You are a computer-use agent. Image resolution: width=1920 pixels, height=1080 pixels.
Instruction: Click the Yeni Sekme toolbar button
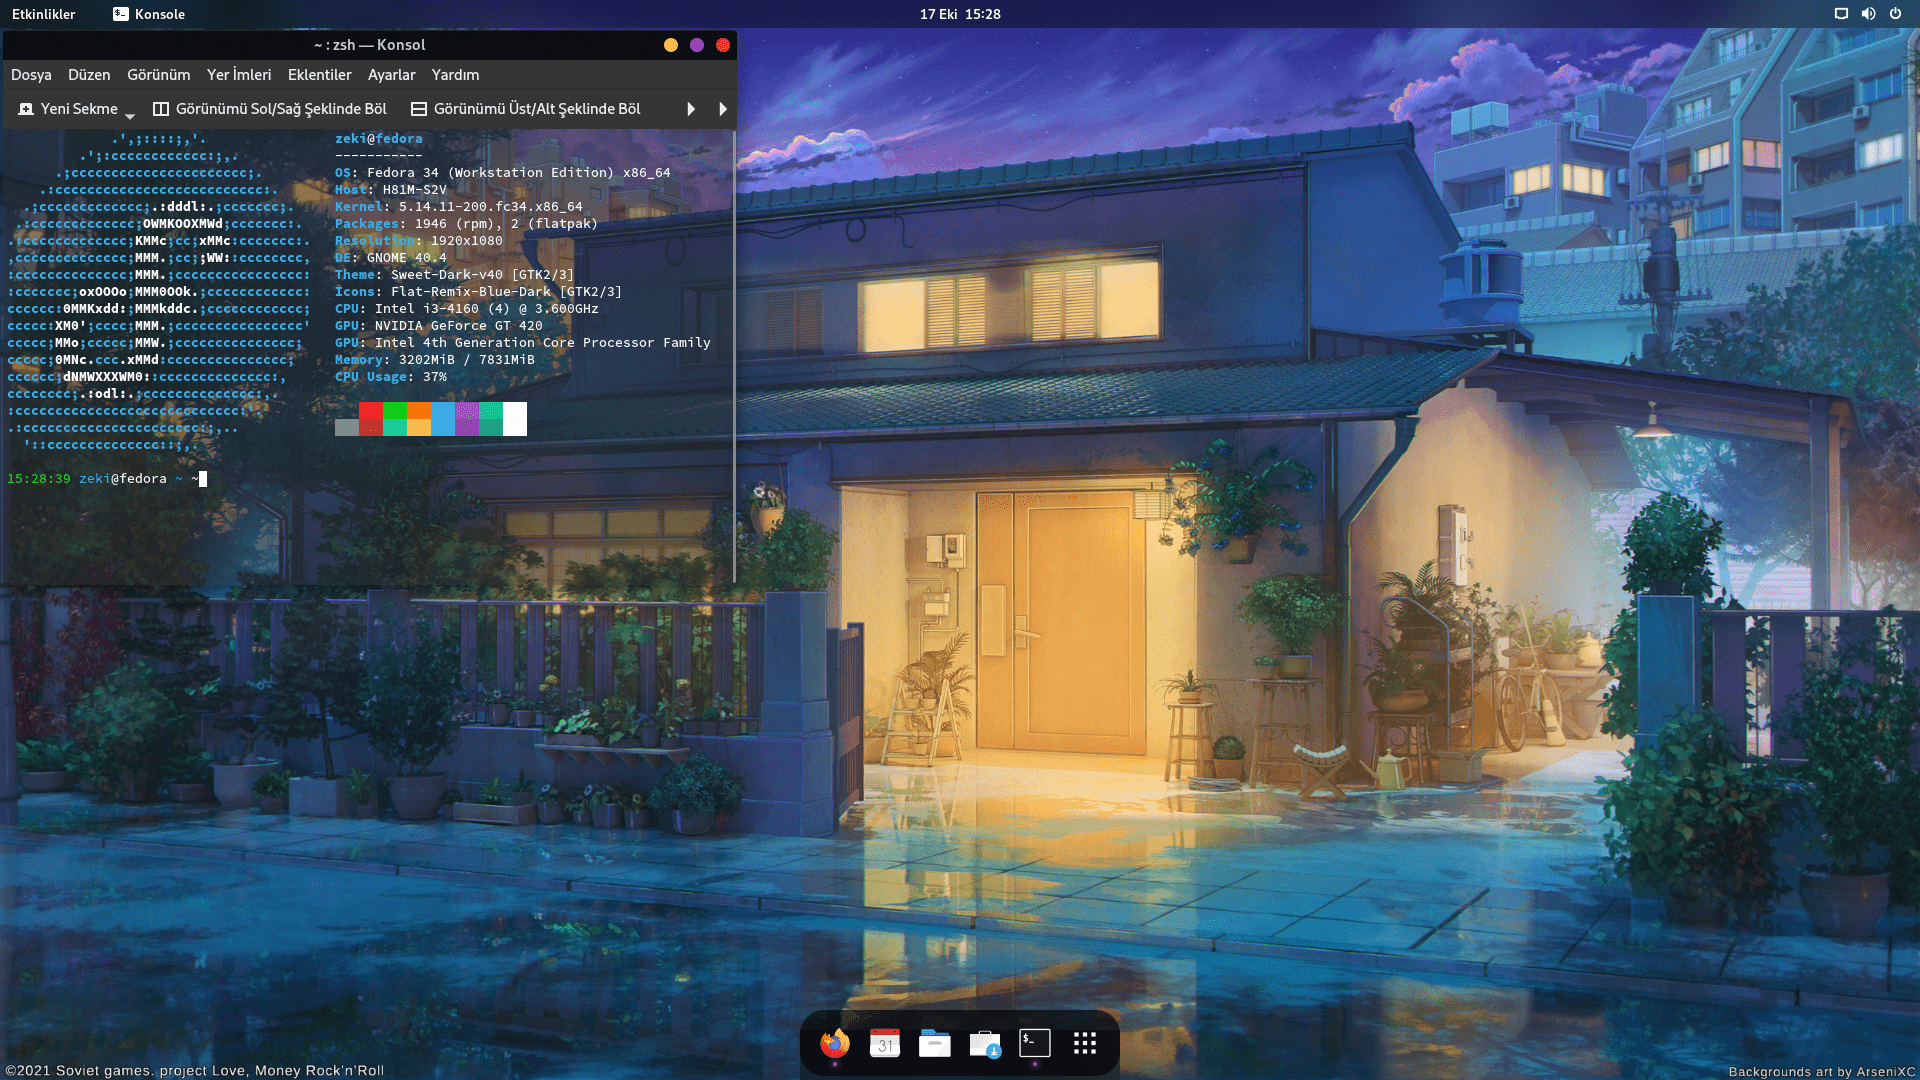[x=68, y=109]
